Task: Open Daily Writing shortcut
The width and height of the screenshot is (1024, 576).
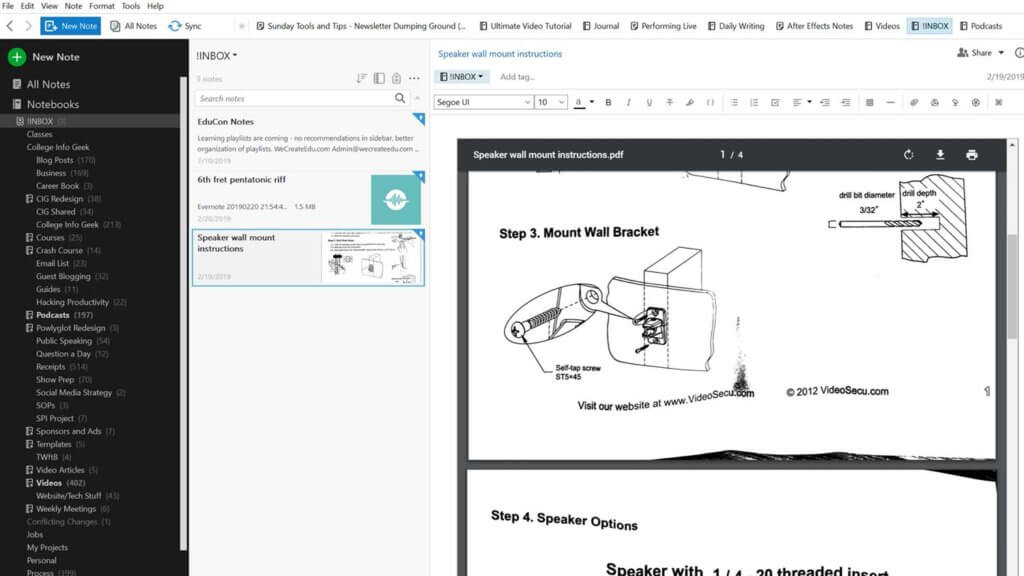Action: (736, 26)
